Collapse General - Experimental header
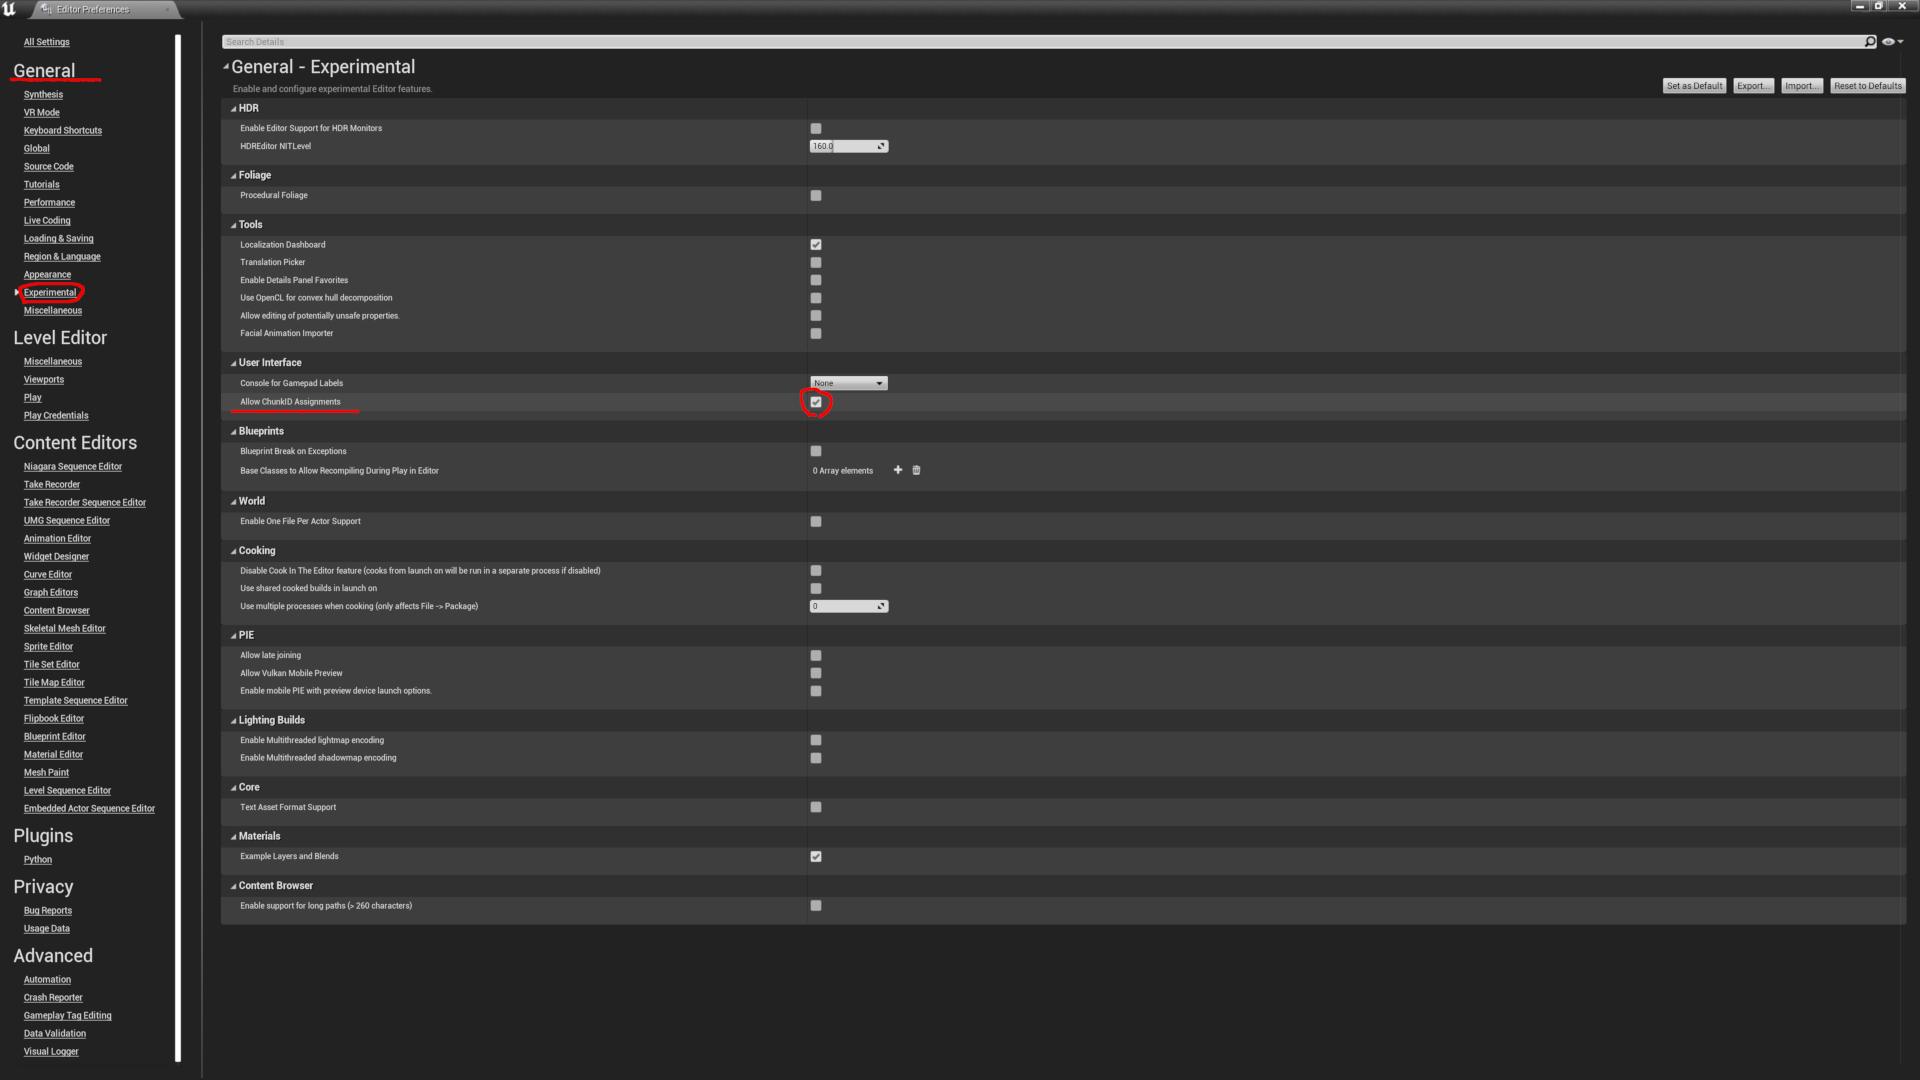This screenshot has height=1080, width=1920. click(226, 67)
